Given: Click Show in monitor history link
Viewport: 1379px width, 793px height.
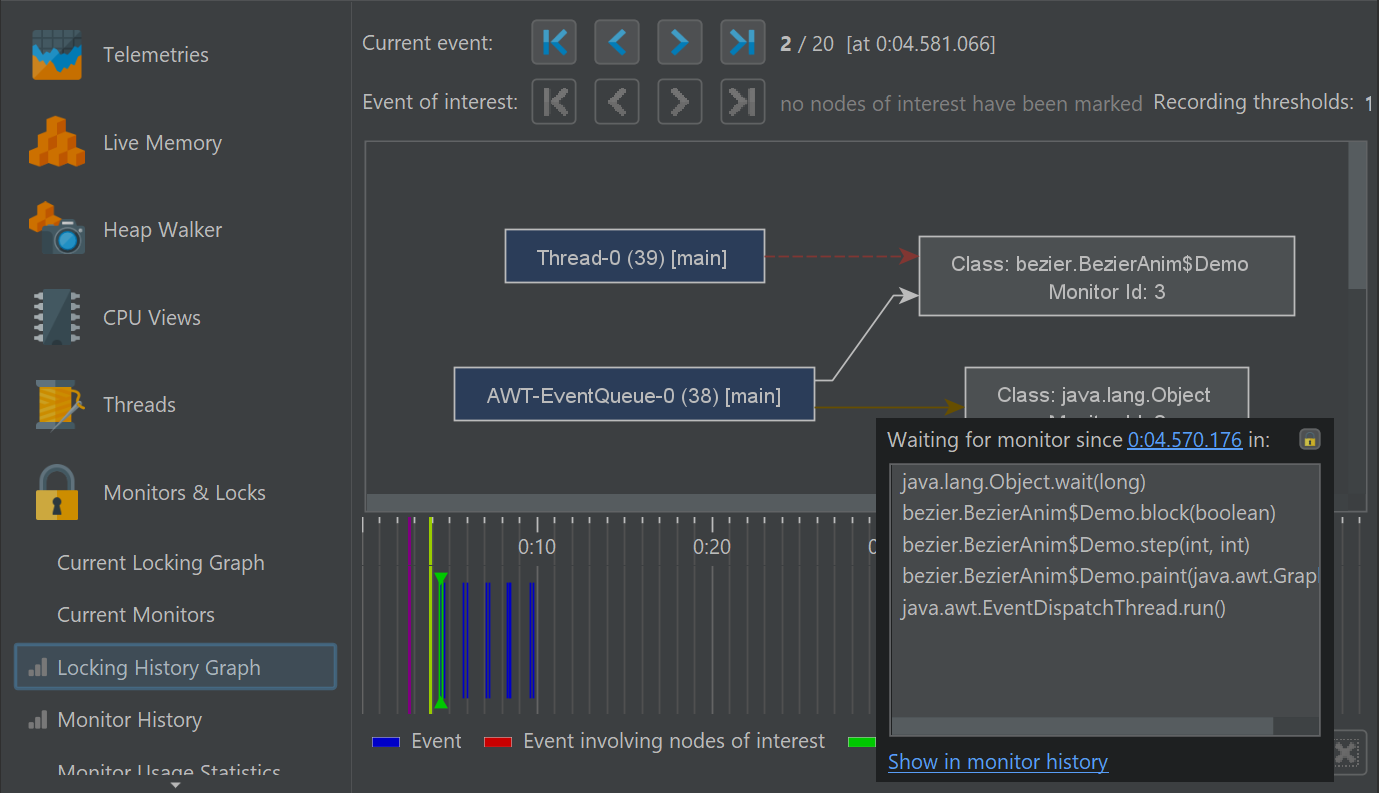Looking at the screenshot, I should click(998, 761).
